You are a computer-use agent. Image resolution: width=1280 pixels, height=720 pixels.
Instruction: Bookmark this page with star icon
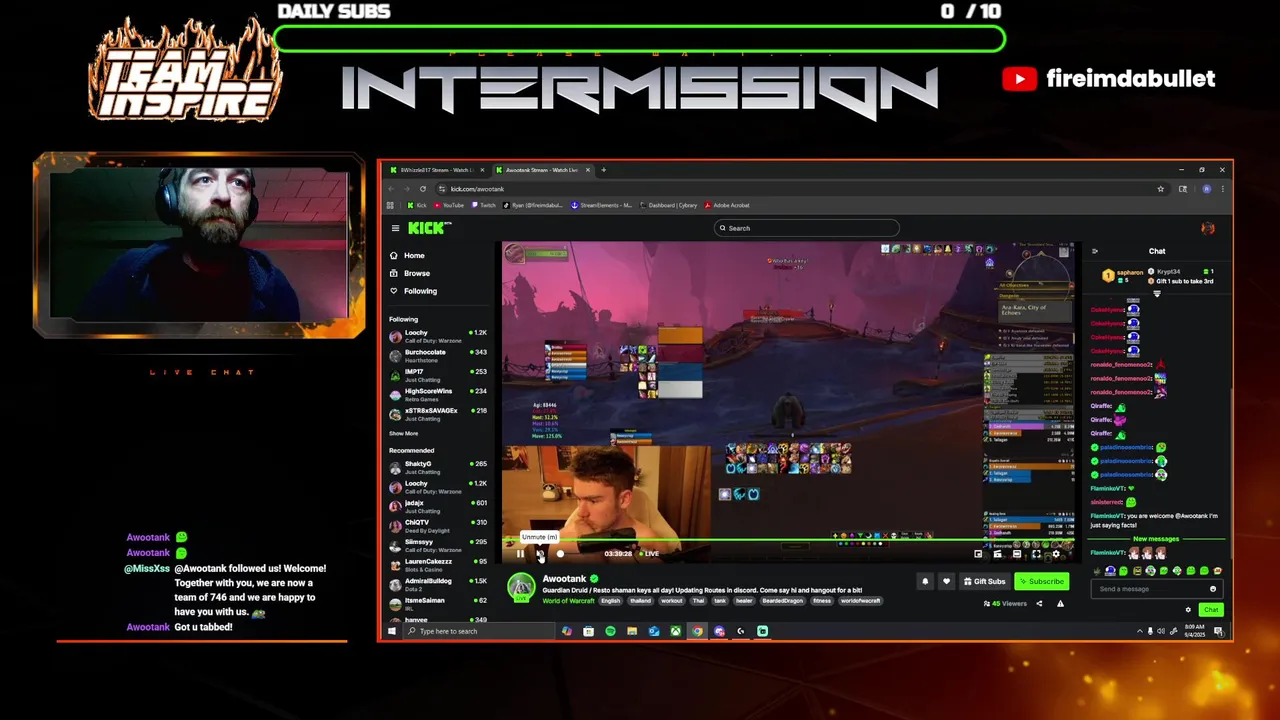[1161, 189]
